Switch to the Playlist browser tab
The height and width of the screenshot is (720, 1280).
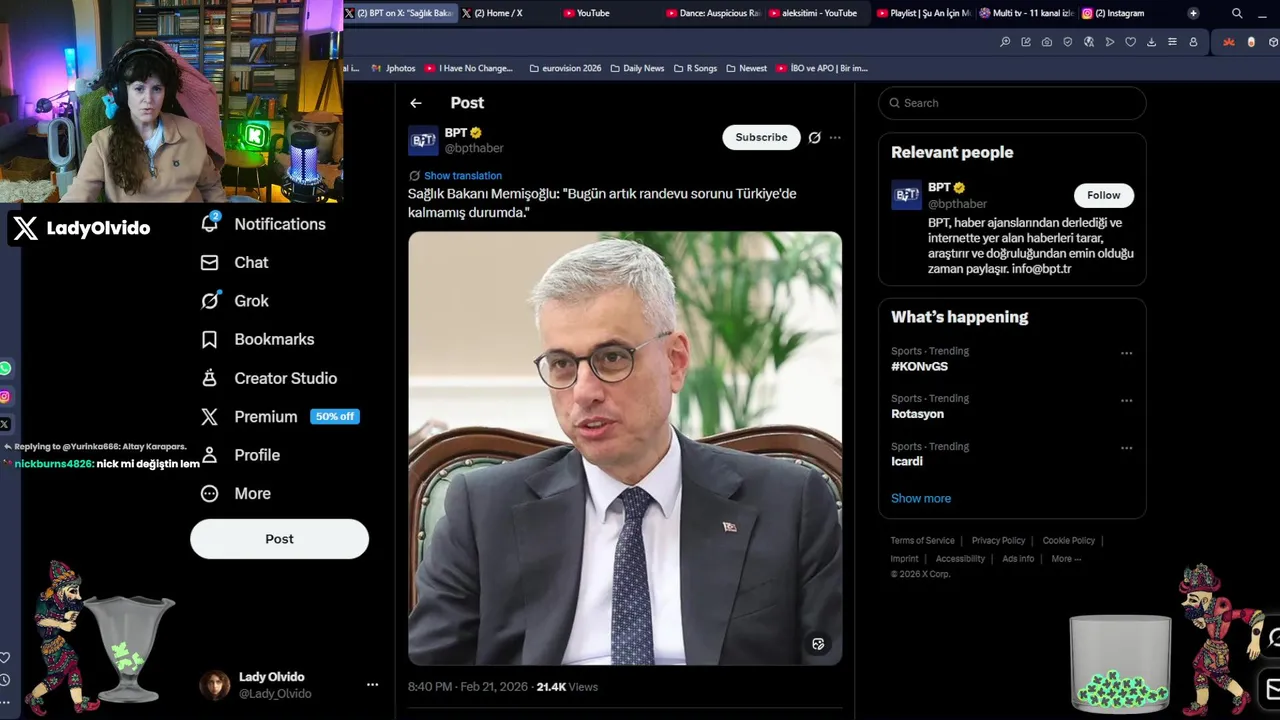click(x=923, y=13)
